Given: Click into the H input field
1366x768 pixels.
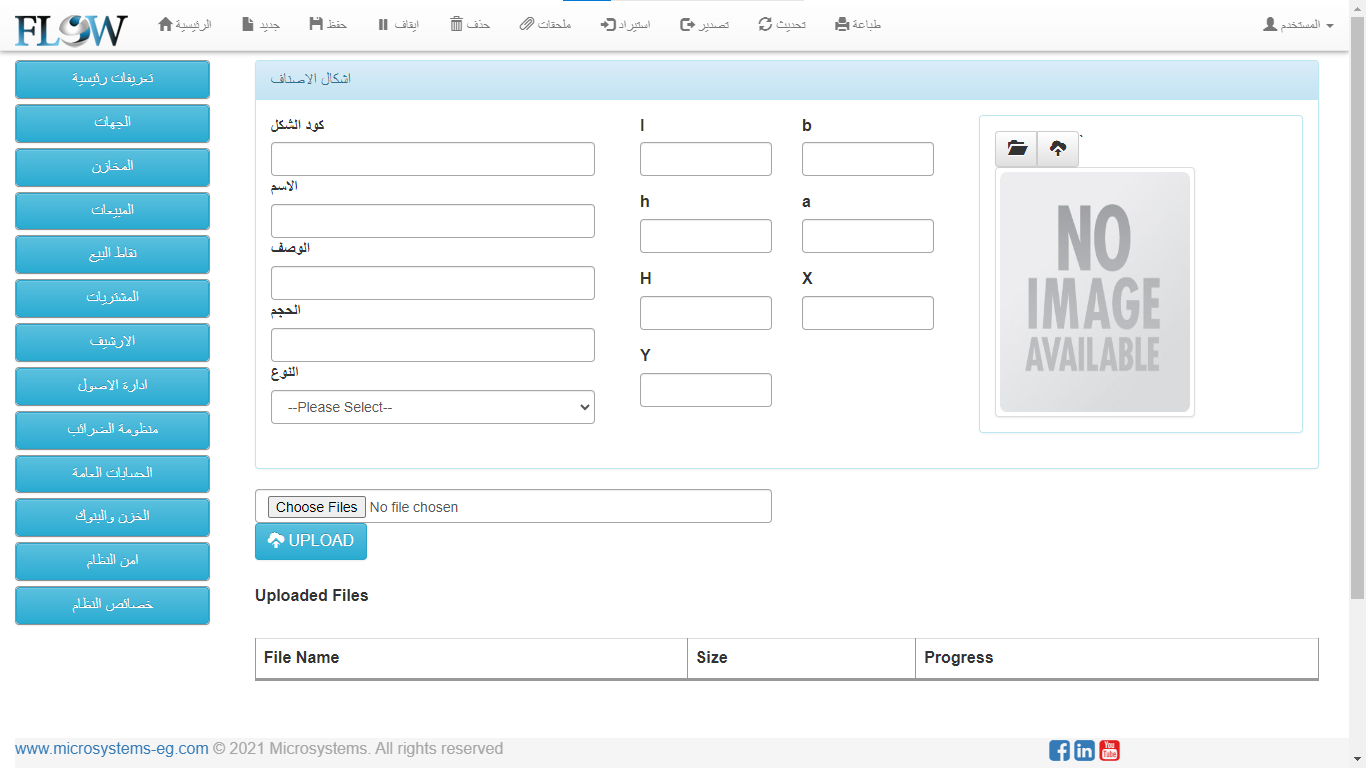Looking at the screenshot, I should (x=705, y=313).
